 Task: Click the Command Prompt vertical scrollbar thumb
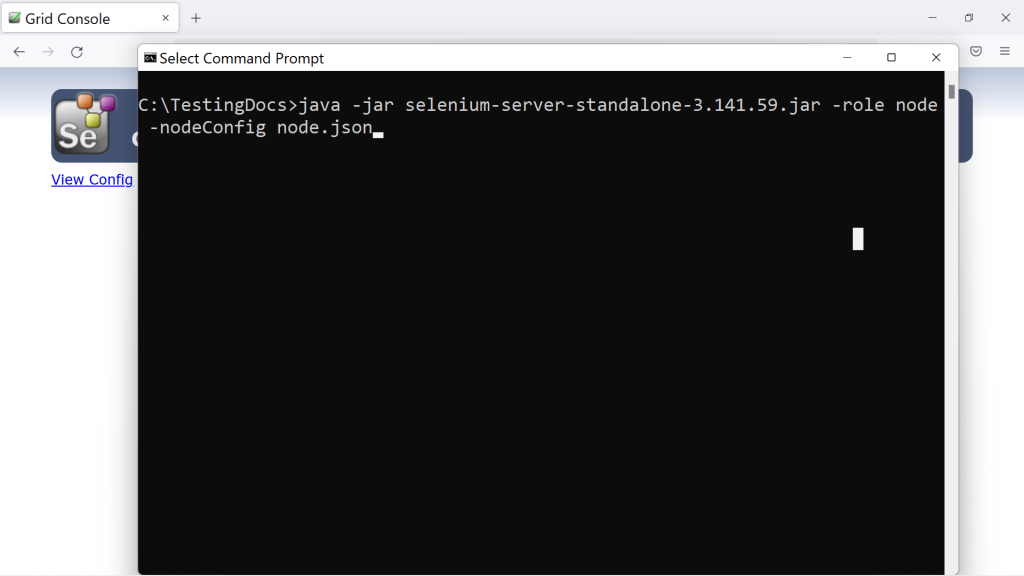pyautogui.click(x=951, y=92)
